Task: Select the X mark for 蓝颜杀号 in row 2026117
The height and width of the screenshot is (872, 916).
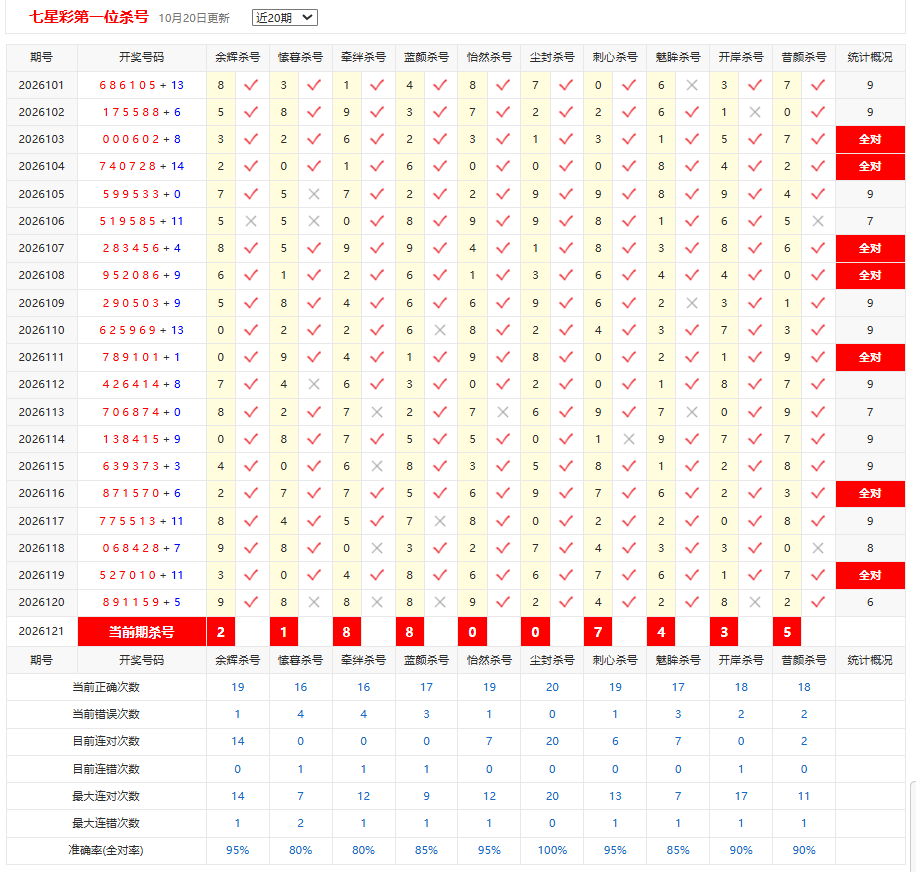Action: [x=440, y=521]
